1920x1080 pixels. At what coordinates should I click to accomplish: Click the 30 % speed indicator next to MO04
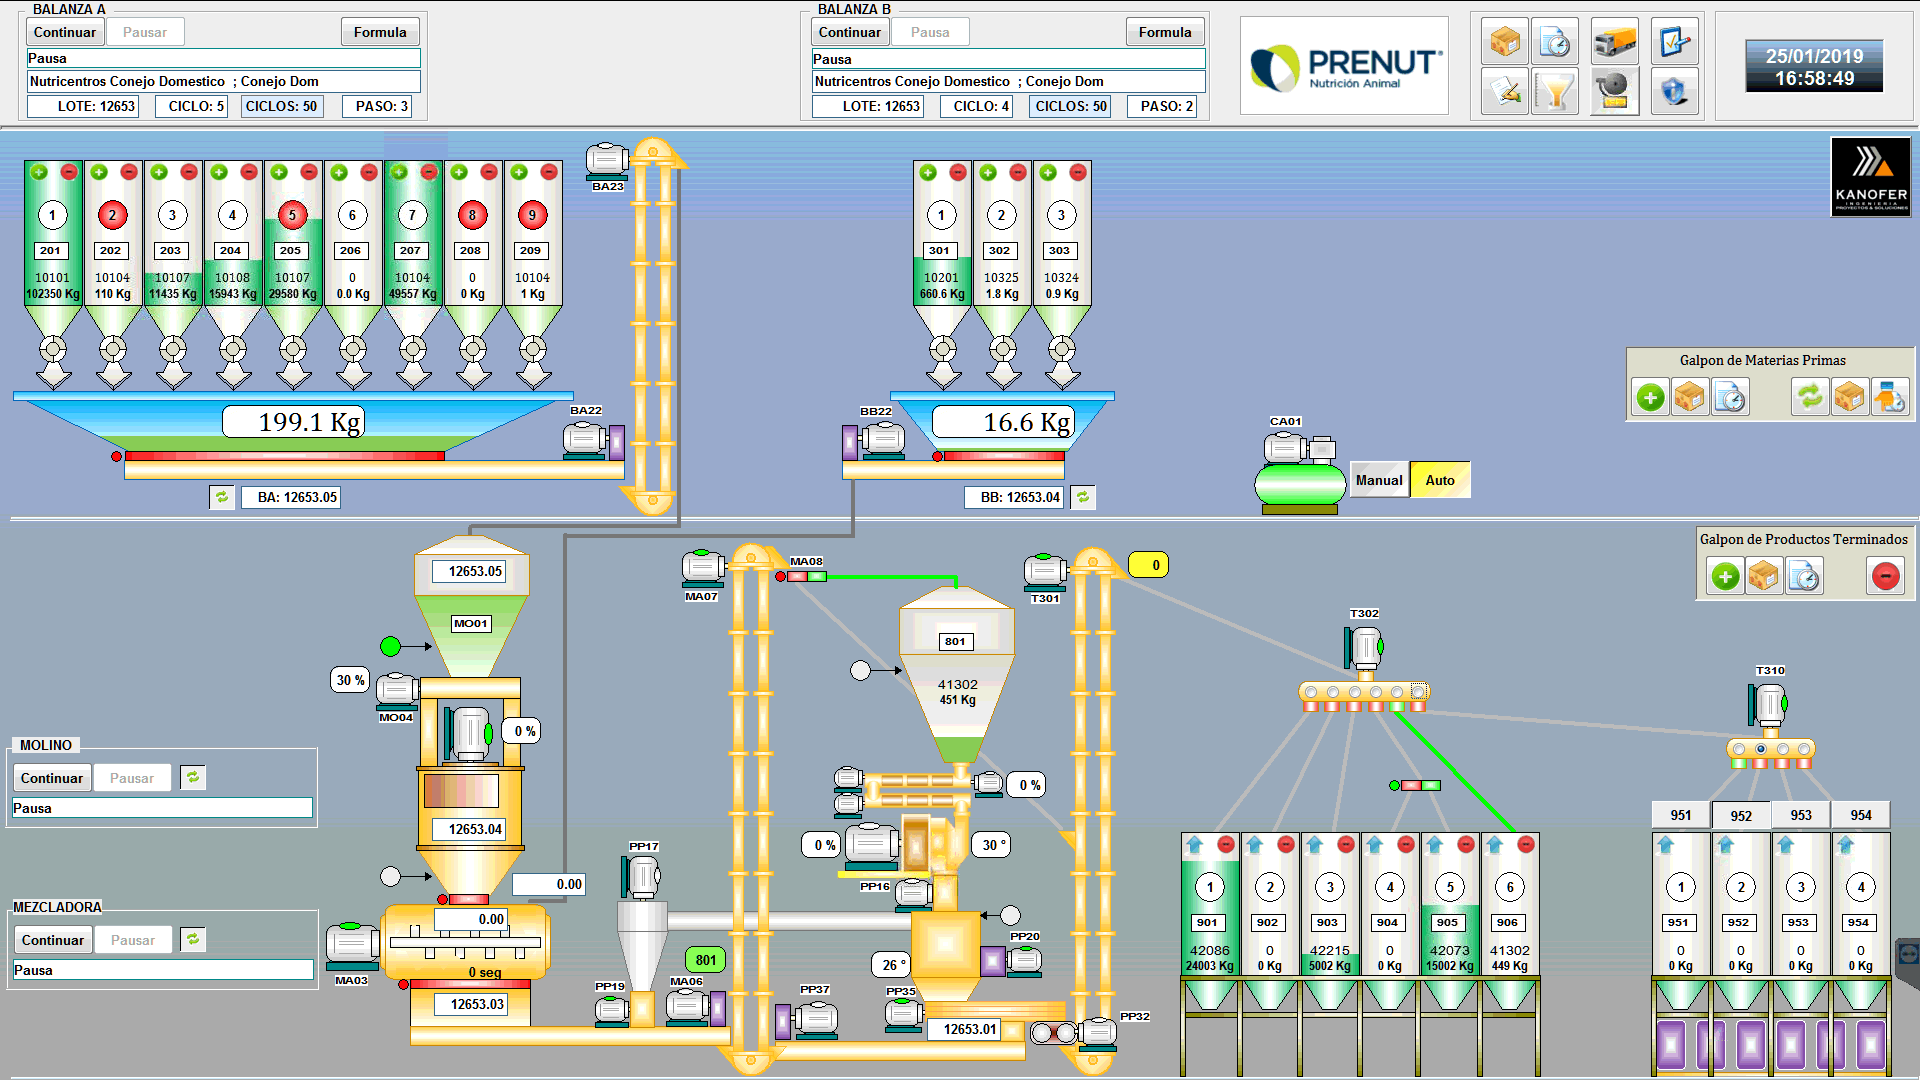tap(350, 680)
